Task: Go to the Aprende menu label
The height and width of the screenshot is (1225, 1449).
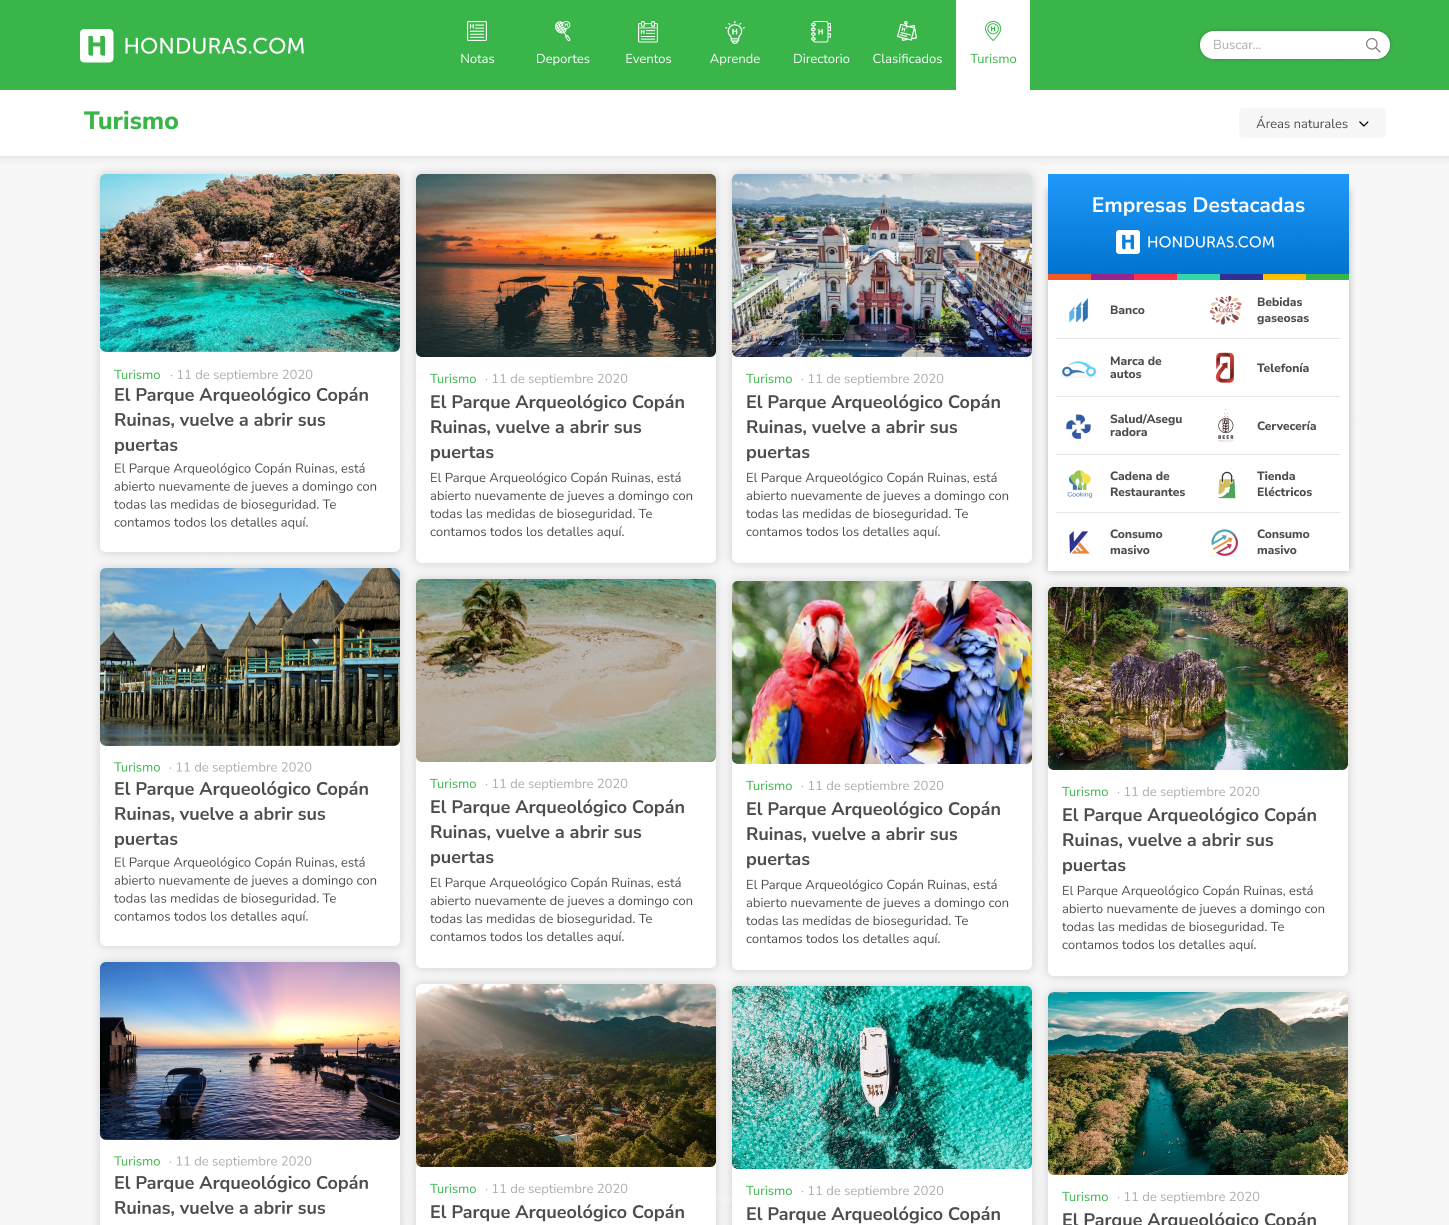Action: coord(735,59)
